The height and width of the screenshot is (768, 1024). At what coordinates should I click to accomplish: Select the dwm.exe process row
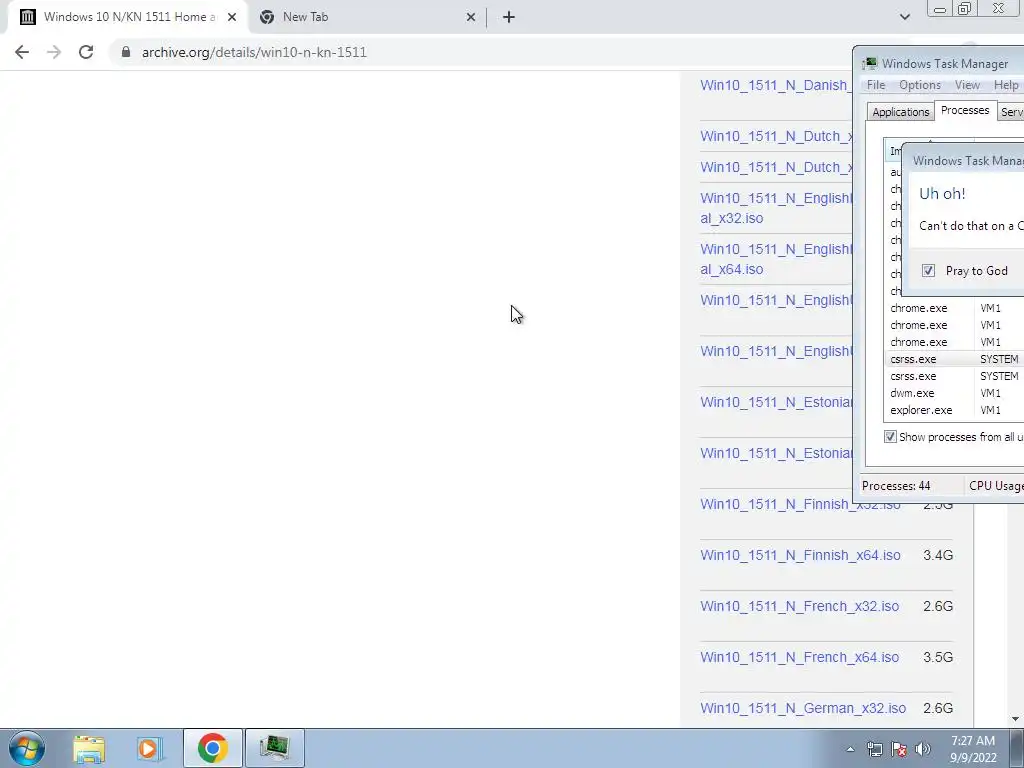coord(954,393)
